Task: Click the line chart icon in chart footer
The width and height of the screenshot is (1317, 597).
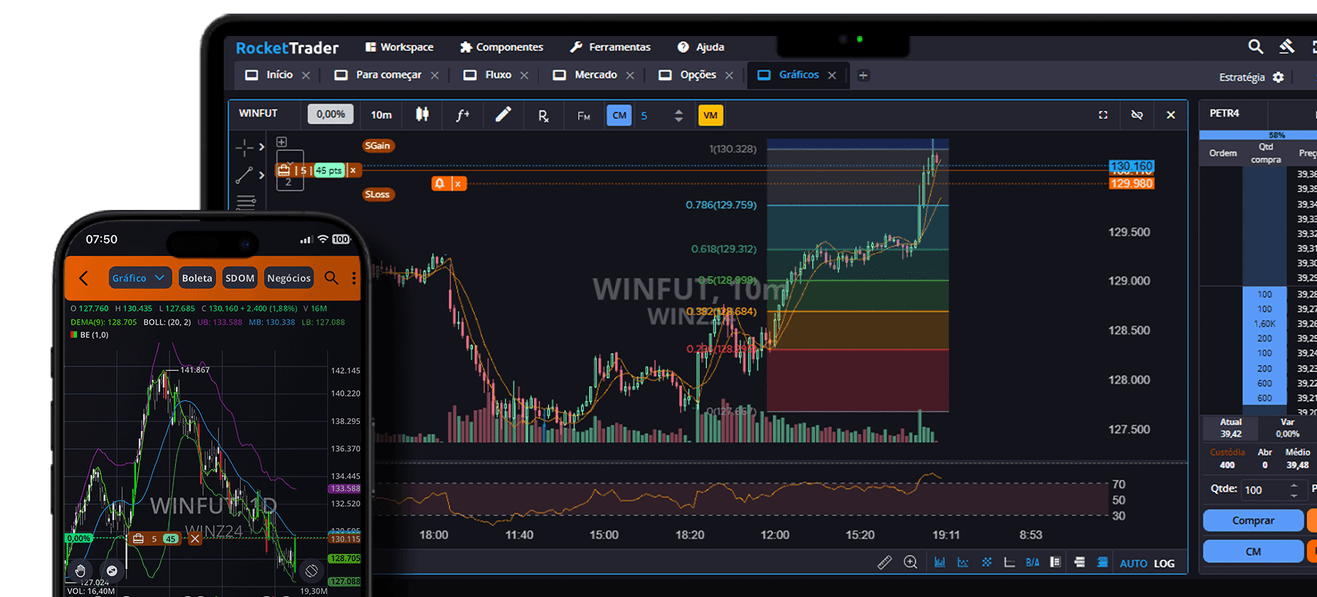Action: click(x=963, y=563)
